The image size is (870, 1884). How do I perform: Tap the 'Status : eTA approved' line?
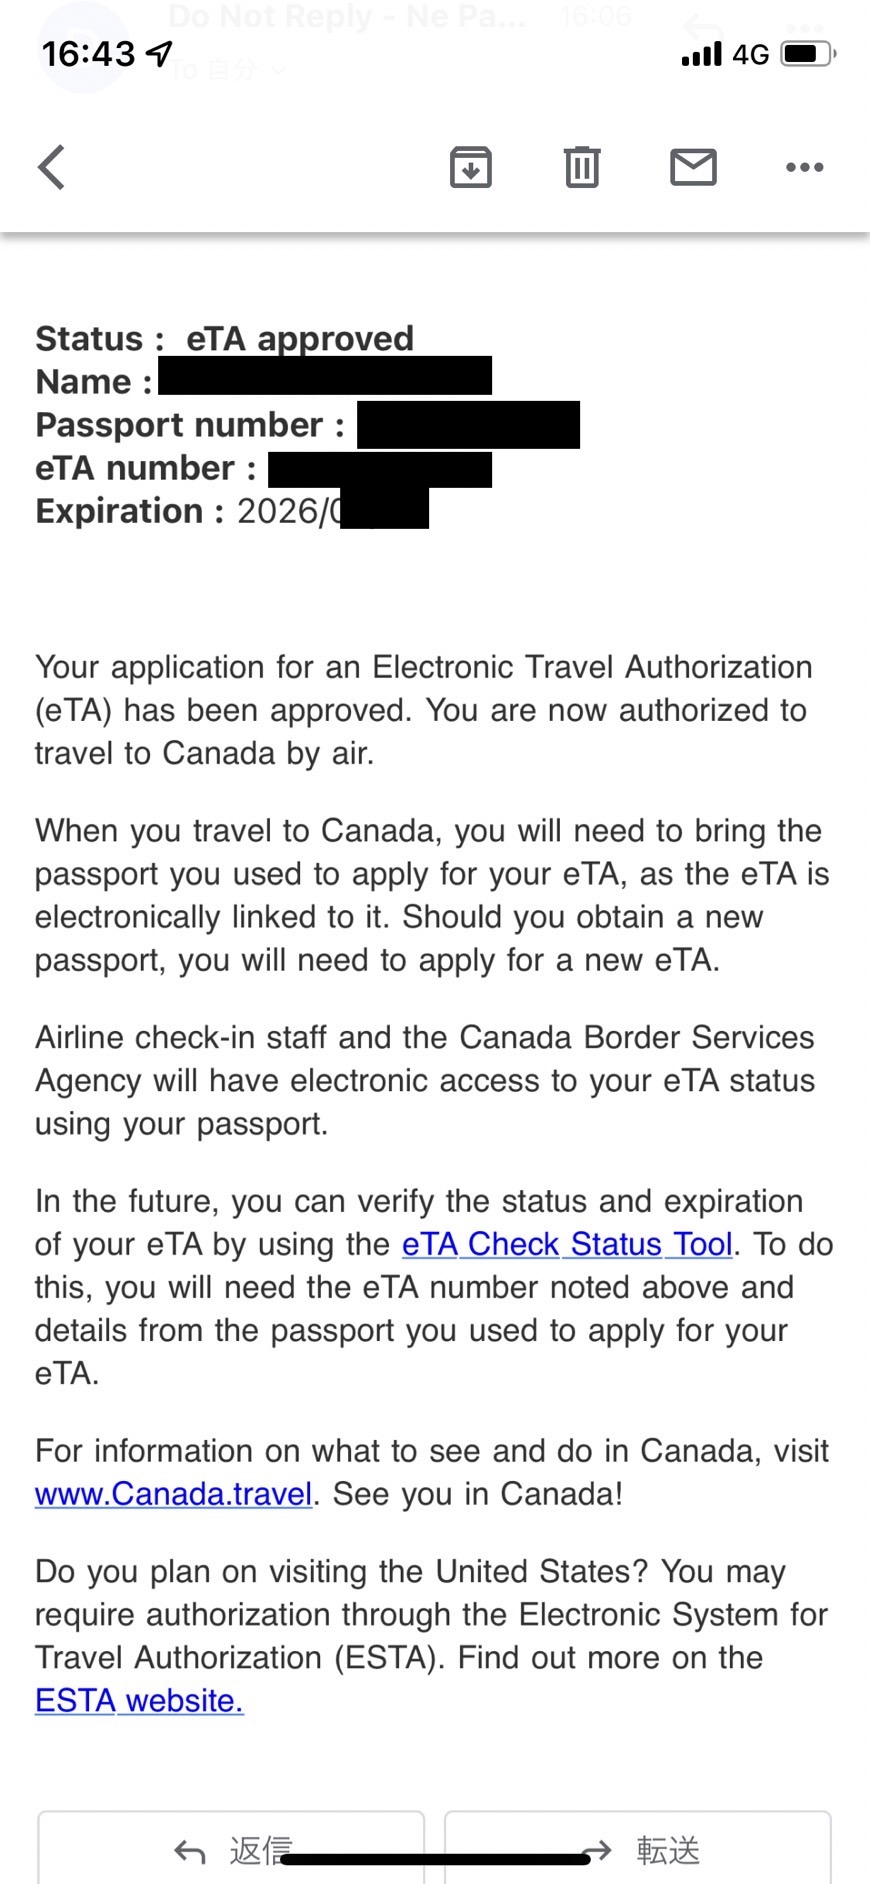click(x=225, y=339)
